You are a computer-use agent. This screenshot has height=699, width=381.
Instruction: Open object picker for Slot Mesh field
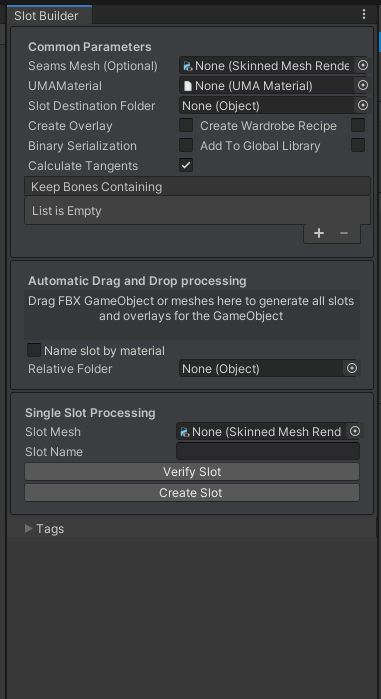(x=355, y=431)
